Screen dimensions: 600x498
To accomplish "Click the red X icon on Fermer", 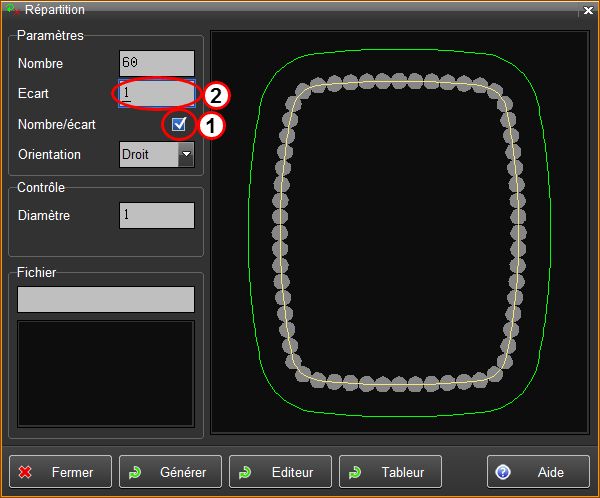I will click(26, 473).
